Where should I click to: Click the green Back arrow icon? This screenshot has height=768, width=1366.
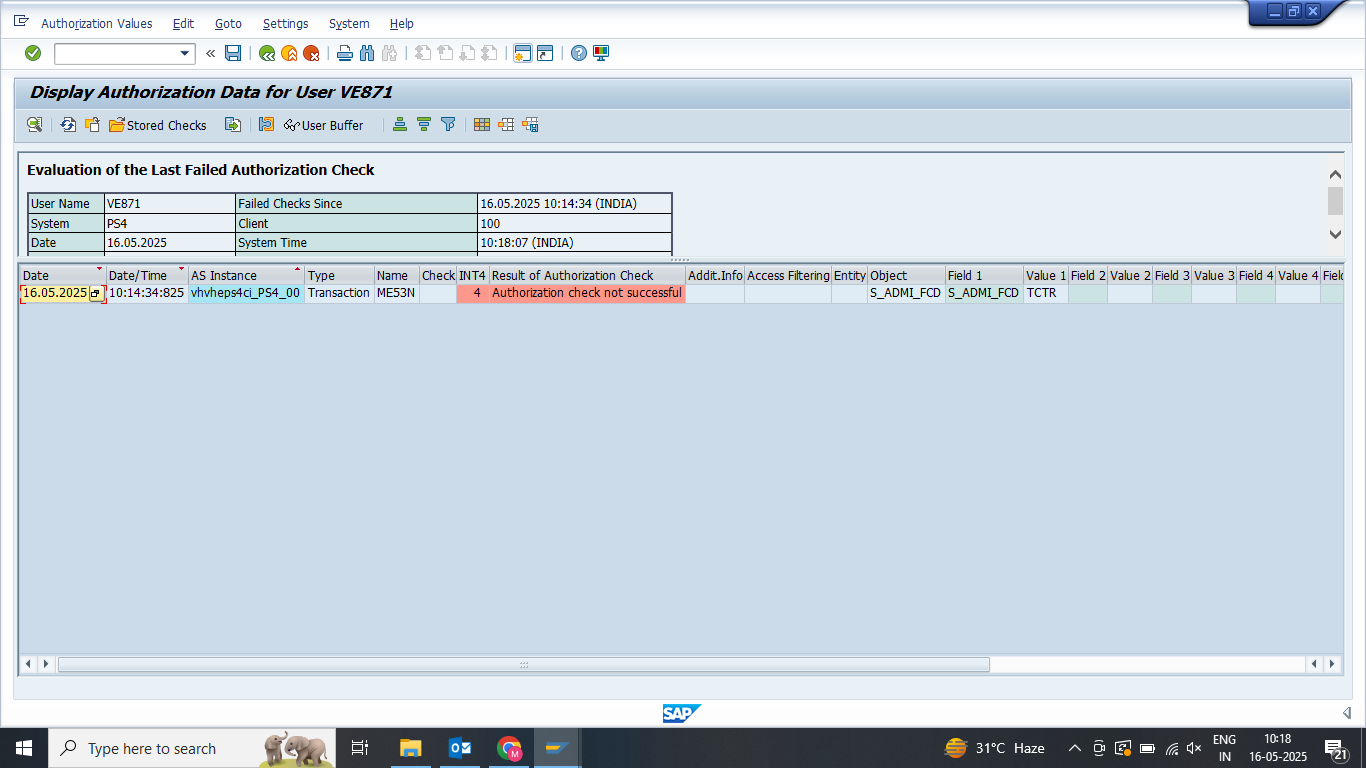point(267,53)
